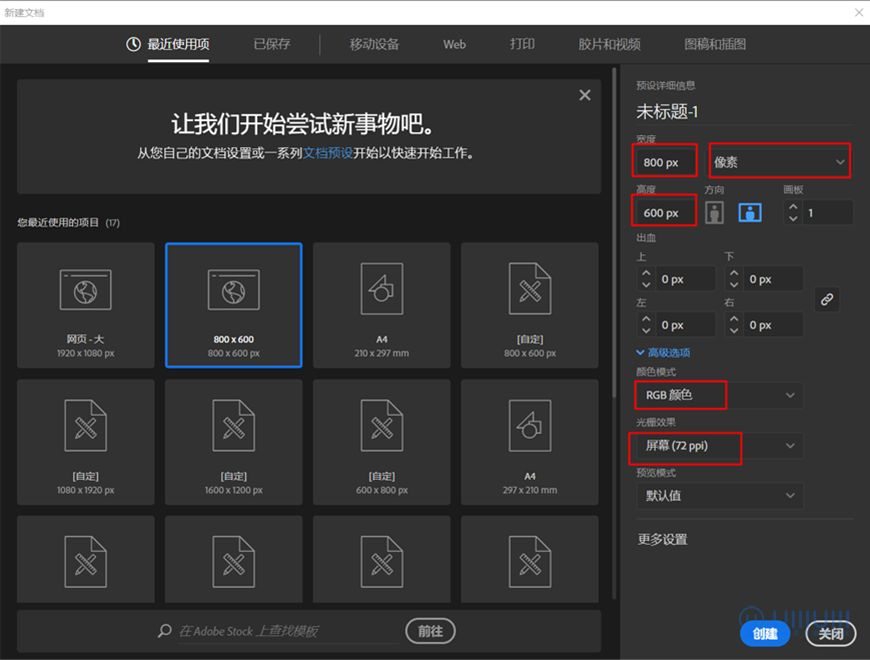Screen dimensions: 870x660
Task: Toggle the bleed link chain icon
Action: pos(827,299)
